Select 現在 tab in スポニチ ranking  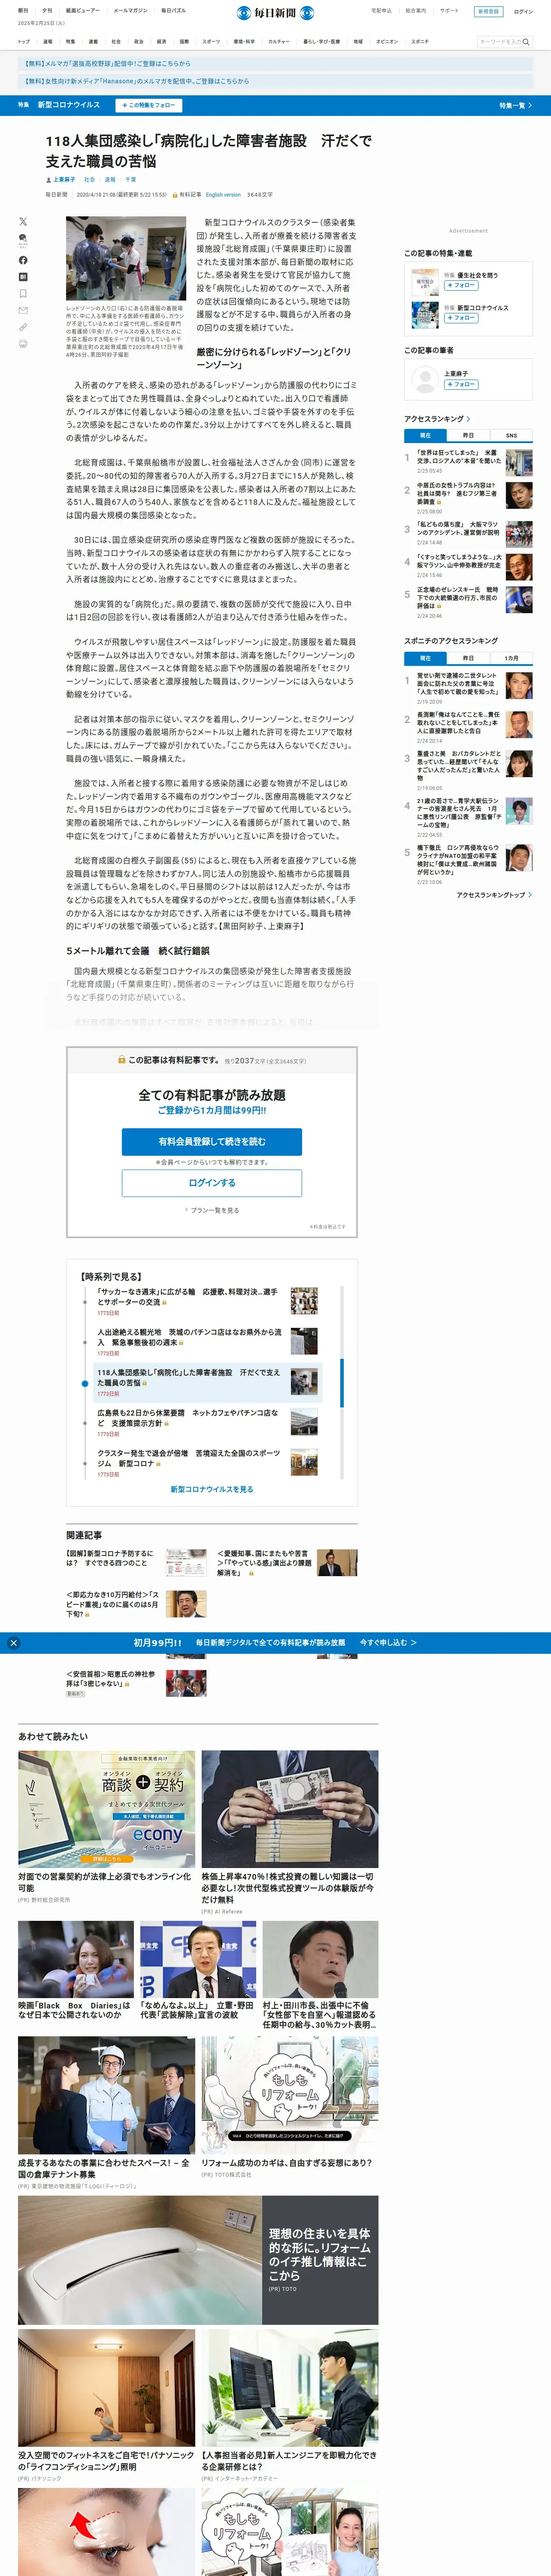click(x=425, y=658)
